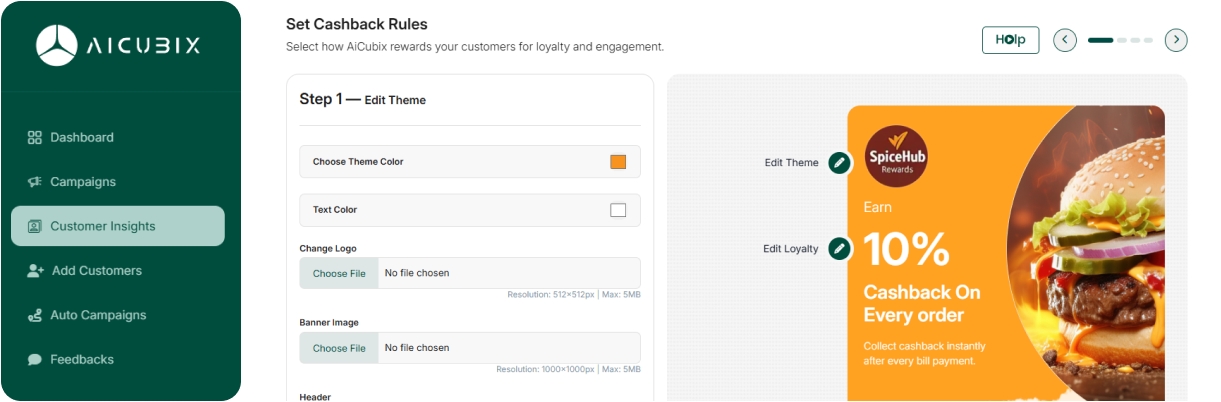Click the Campaigns megaphone icon
The image size is (1221, 402).
point(34,182)
